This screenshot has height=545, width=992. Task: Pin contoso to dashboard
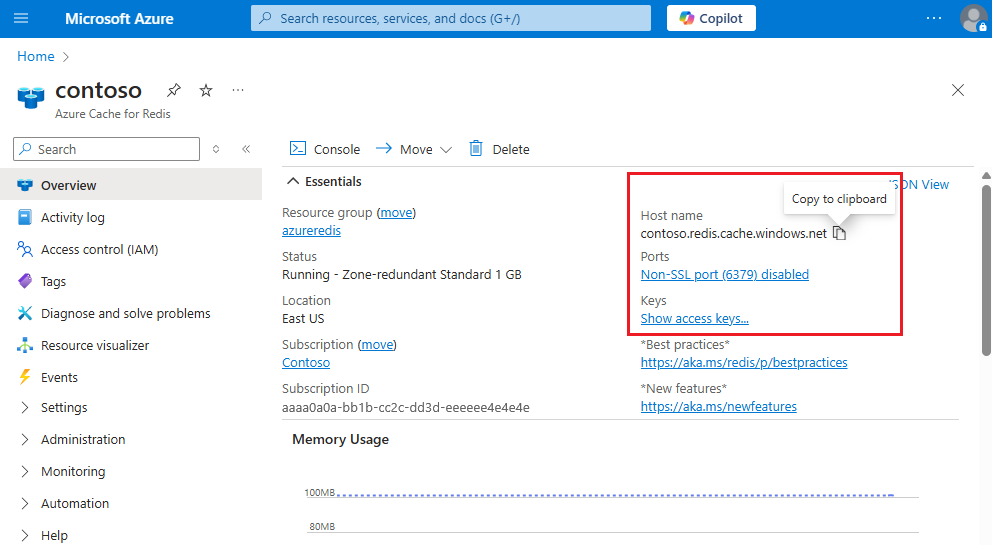[x=174, y=91]
